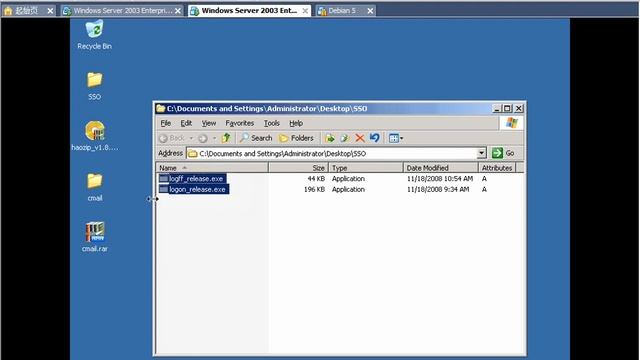Open the Address bar dropdown
Viewport: 640px width, 360px height.
pyautogui.click(x=482, y=153)
